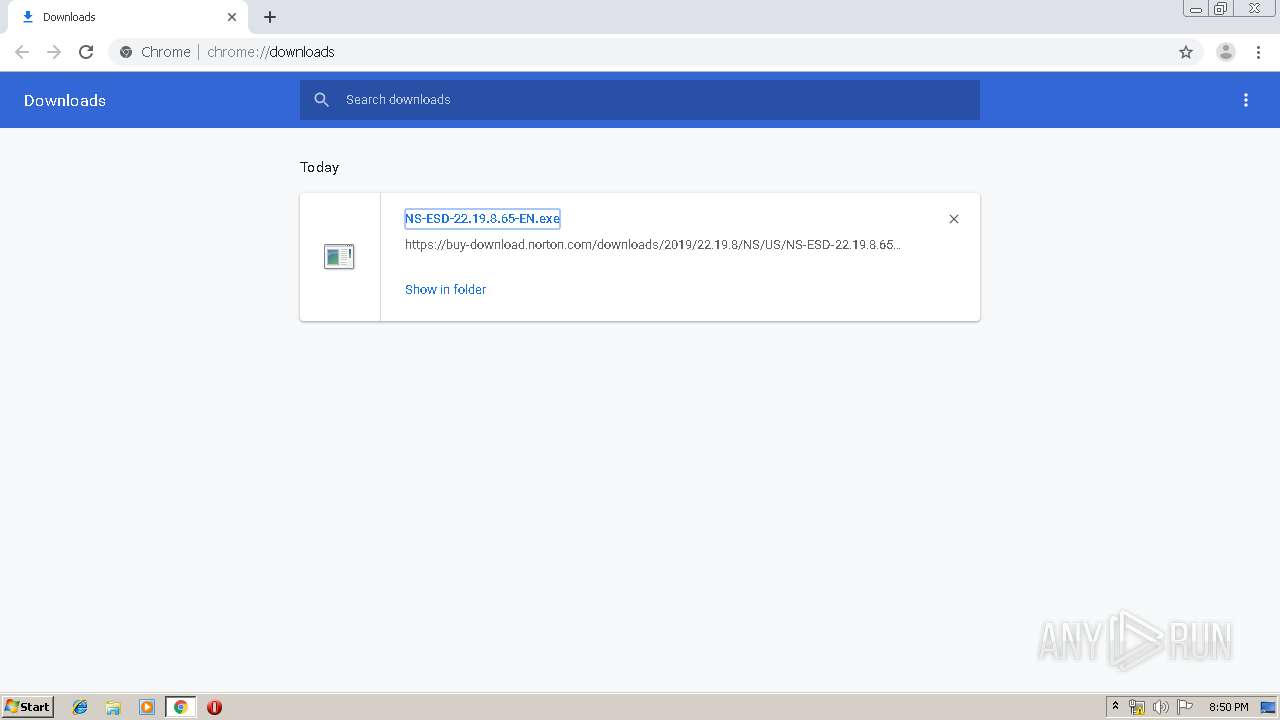Viewport: 1280px width, 720px height.
Task: Close the Downloads tab
Action: tap(232, 17)
